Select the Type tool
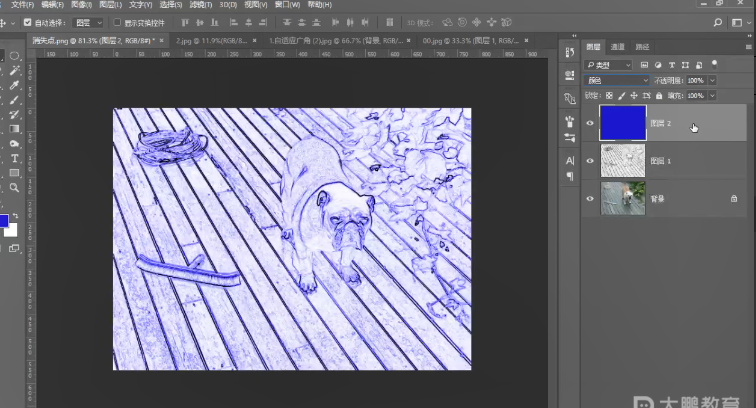The image size is (756, 408). pos(14,158)
